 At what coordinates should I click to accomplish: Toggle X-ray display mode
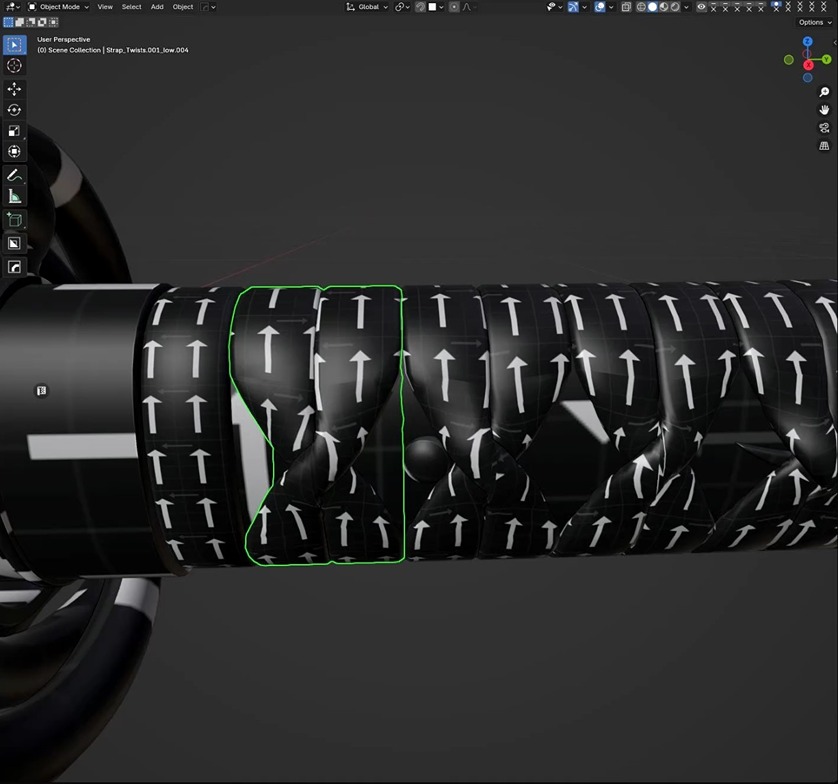point(626,7)
